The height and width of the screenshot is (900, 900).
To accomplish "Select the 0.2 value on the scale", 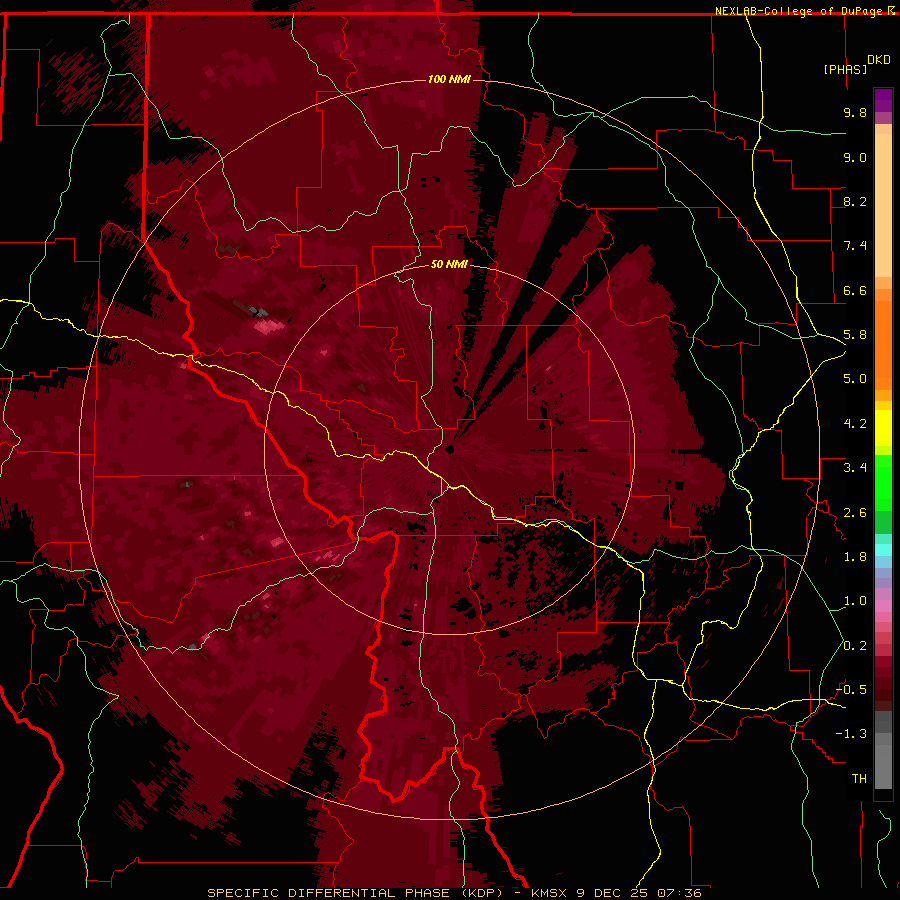I will (855, 646).
